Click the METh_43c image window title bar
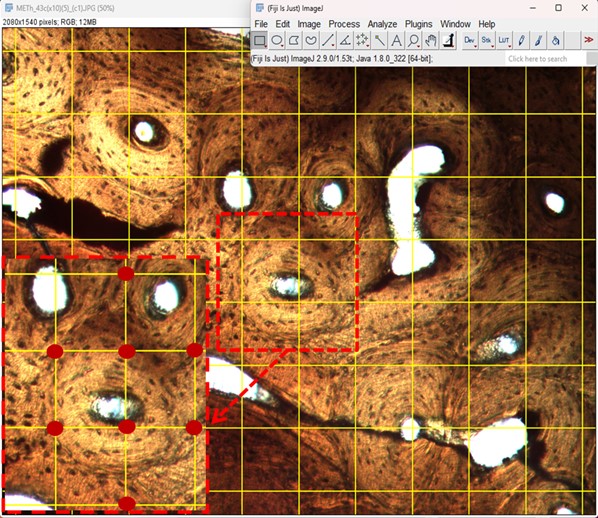 point(126,8)
